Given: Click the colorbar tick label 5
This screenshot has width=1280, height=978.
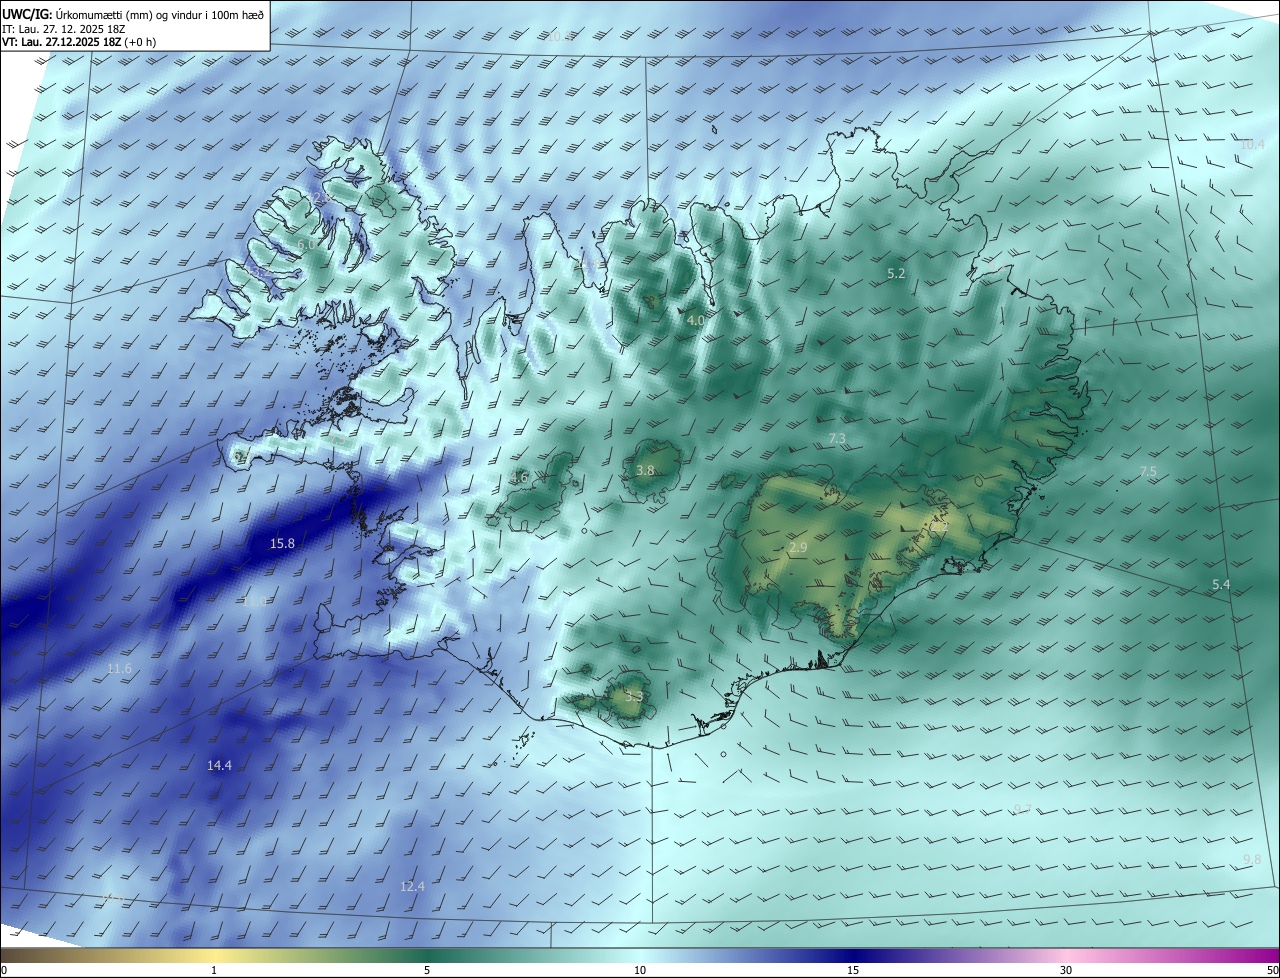Looking at the screenshot, I should (427, 970).
